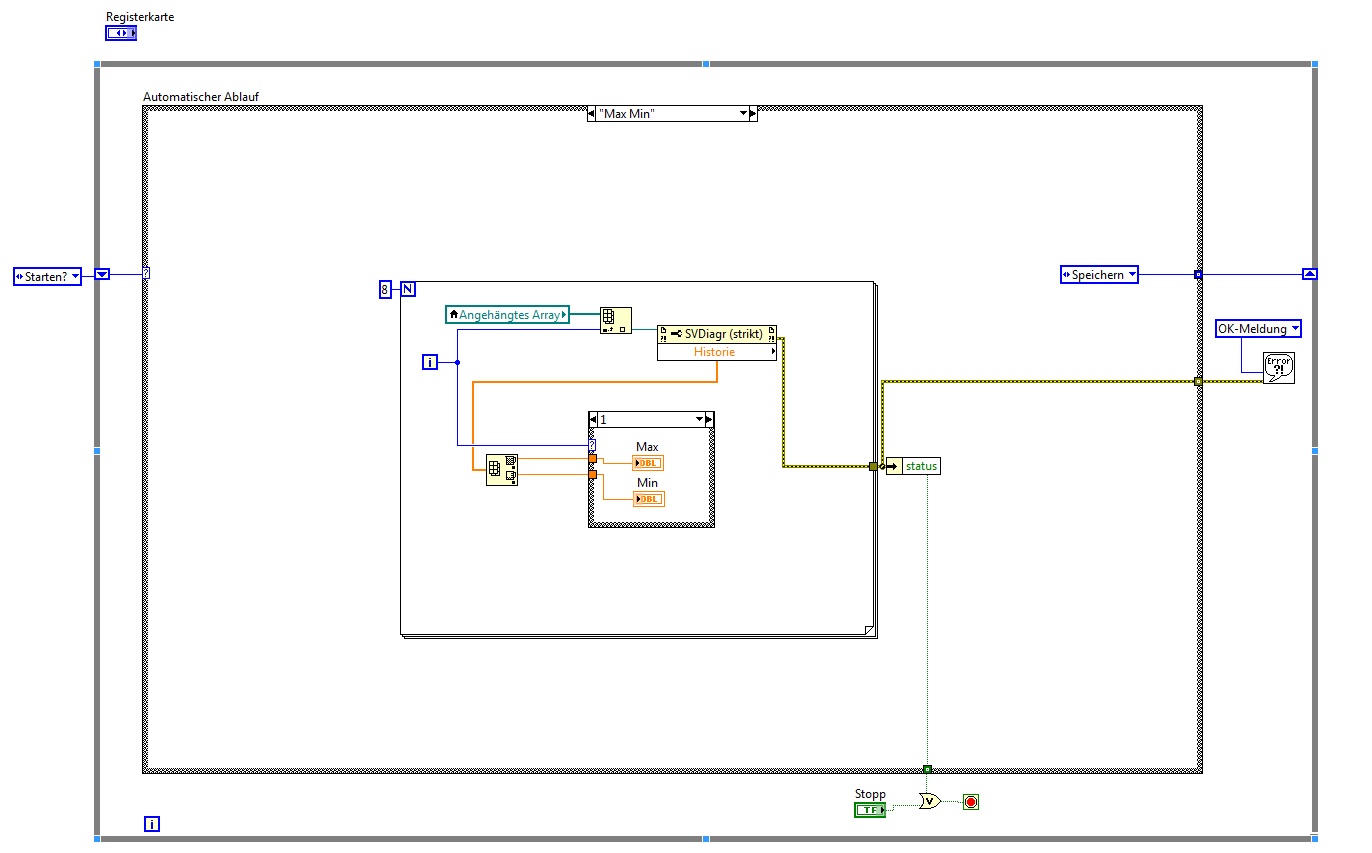Select the Min DBL indicator terminal
The height and width of the screenshot is (853, 1372).
(x=648, y=499)
